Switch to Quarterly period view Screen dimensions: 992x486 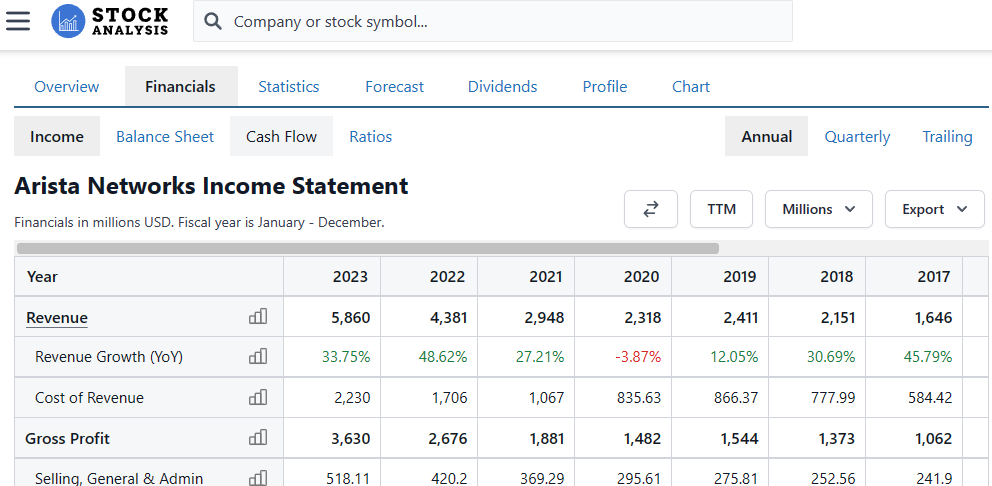[857, 136]
